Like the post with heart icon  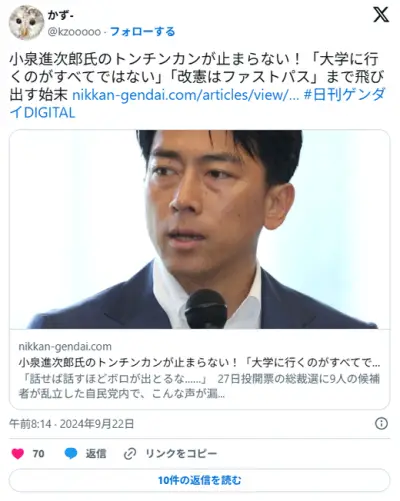[18, 454]
